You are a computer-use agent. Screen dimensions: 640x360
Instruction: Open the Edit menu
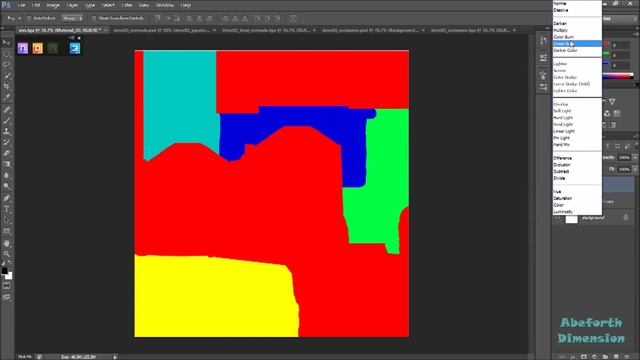[36, 5]
